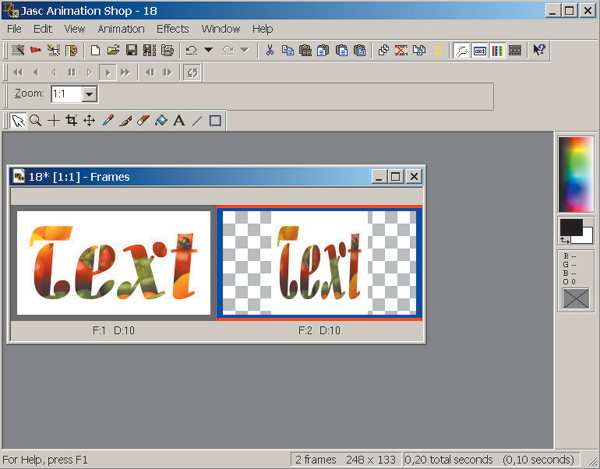Cut selection with the scissors icon
The height and width of the screenshot is (469, 600).
coord(270,50)
